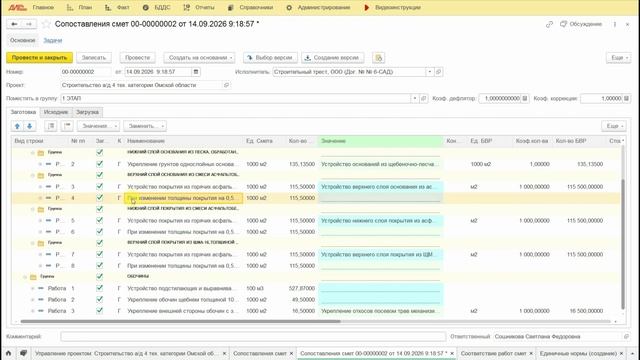Open the Заменить dropdown in table toolbar
Image resolution: width=640 pixels, height=360 pixels.
point(145,126)
